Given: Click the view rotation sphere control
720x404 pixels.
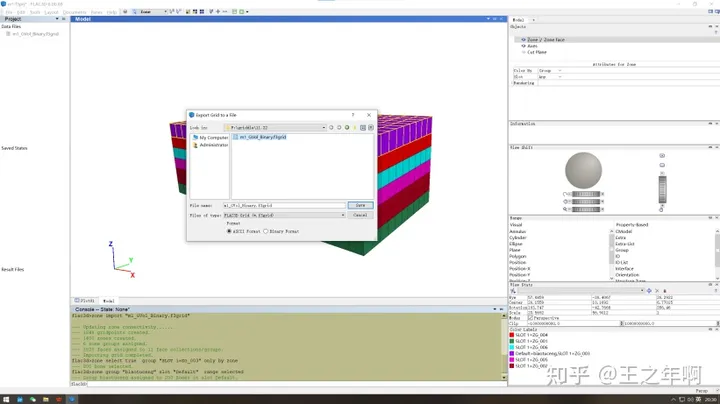Looking at the screenshot, I should [583, 170].
